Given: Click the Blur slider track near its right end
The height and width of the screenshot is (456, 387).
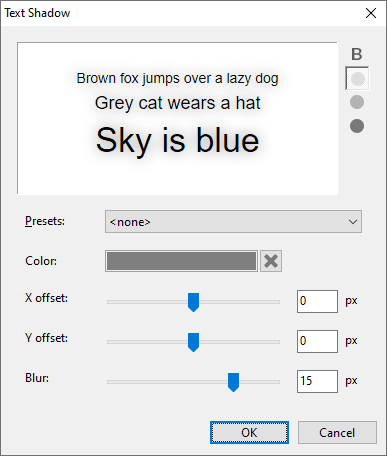Looking at the screenshot, I should (x=272, y=382).
